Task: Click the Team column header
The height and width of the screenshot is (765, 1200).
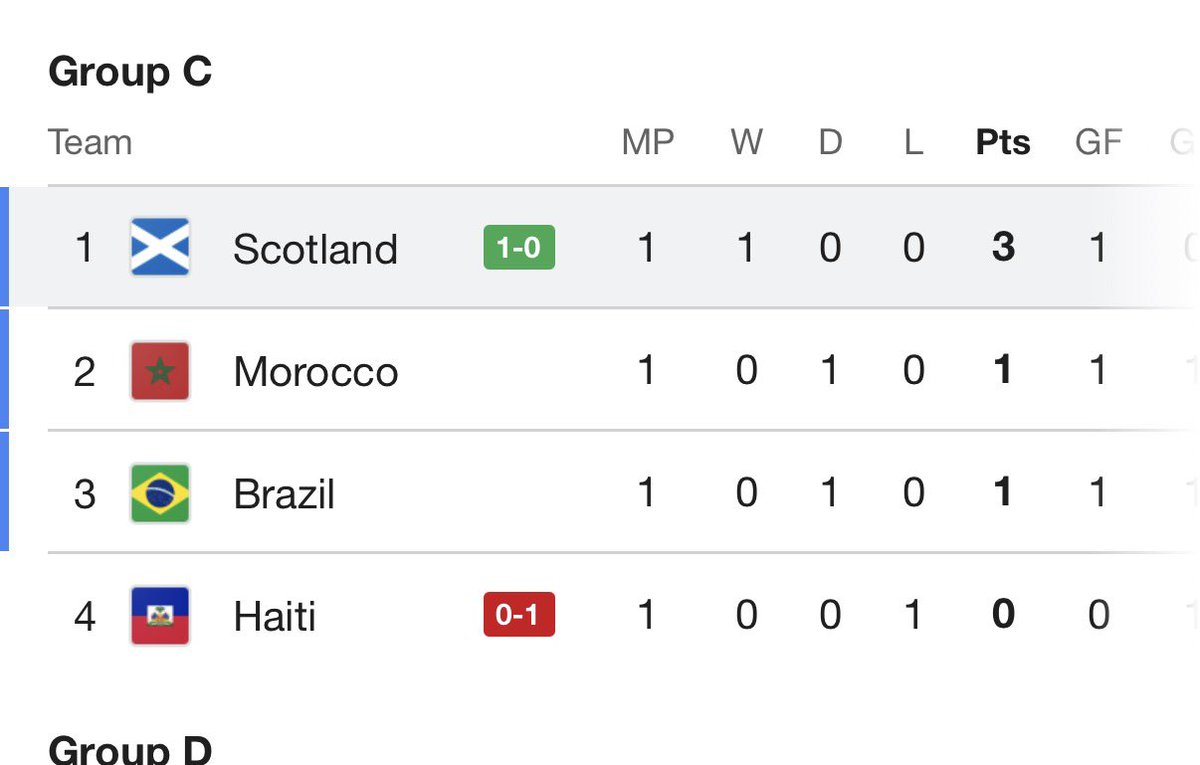Action: (x=90, y=142)
